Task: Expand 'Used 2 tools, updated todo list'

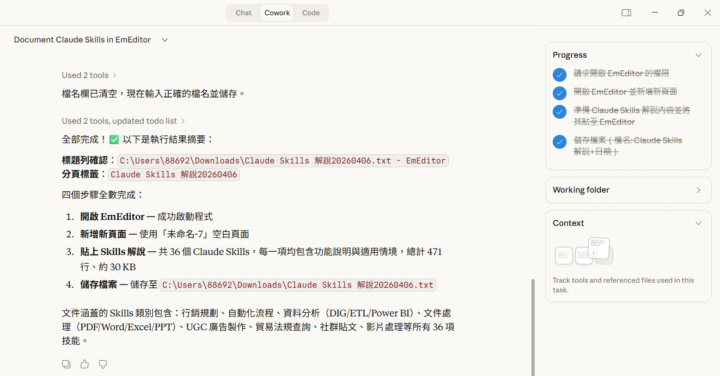Action: click(123, 121)
